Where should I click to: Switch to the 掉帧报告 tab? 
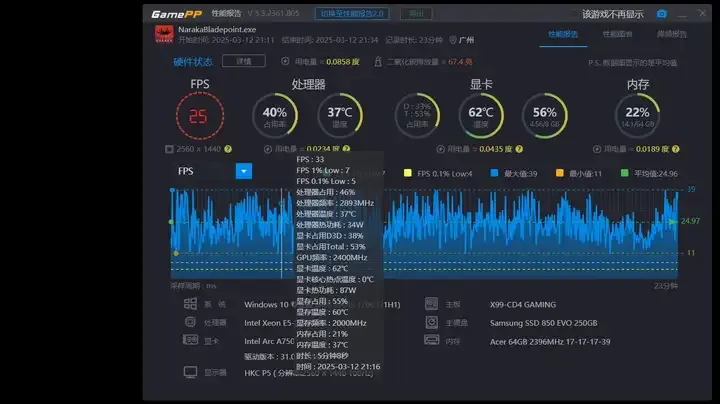click(x=672, y=34)
